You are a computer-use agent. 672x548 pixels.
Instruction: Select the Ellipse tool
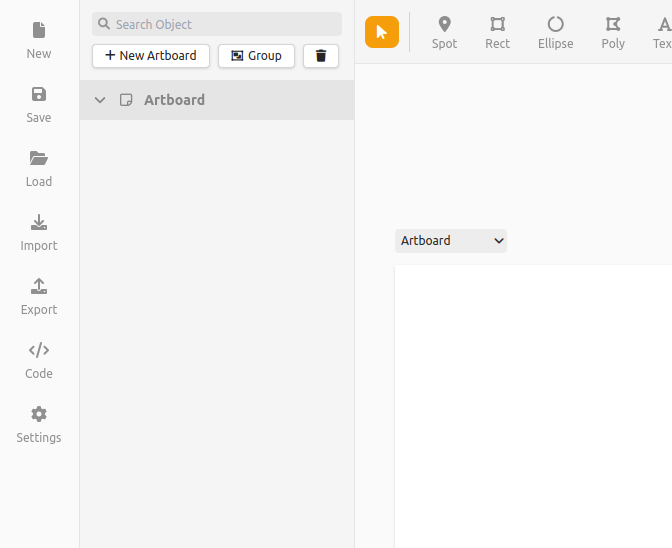click(555, 33)
